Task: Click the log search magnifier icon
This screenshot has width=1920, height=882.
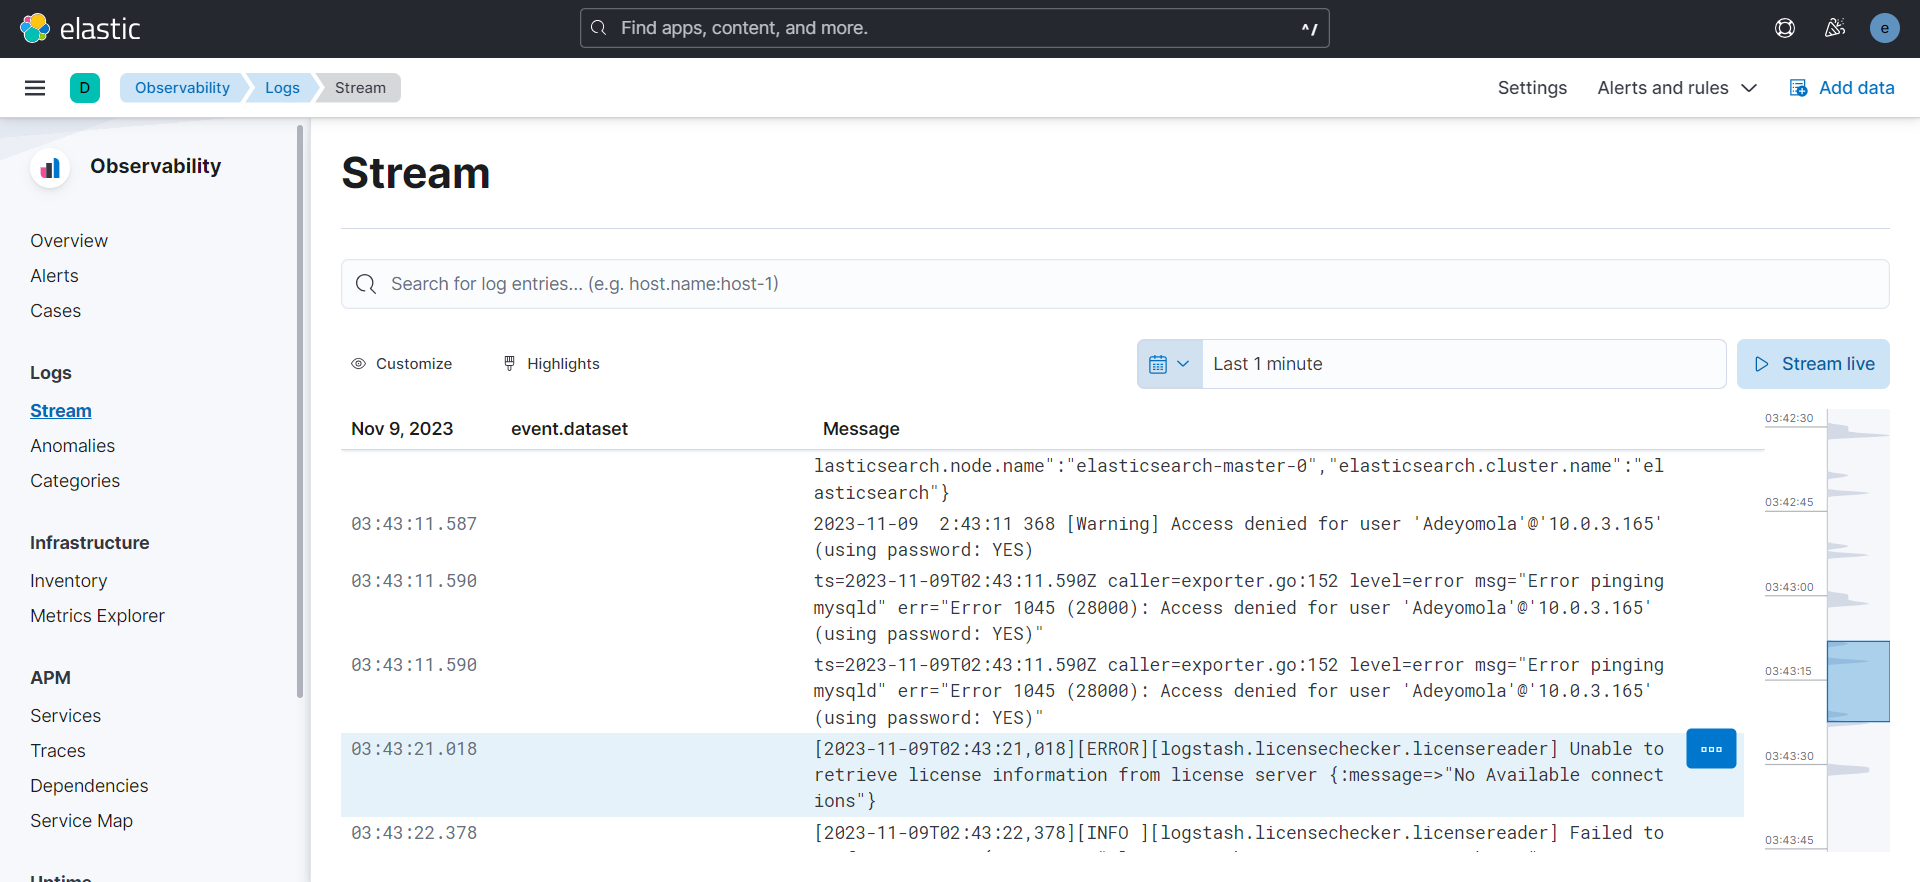Action: 366,284
